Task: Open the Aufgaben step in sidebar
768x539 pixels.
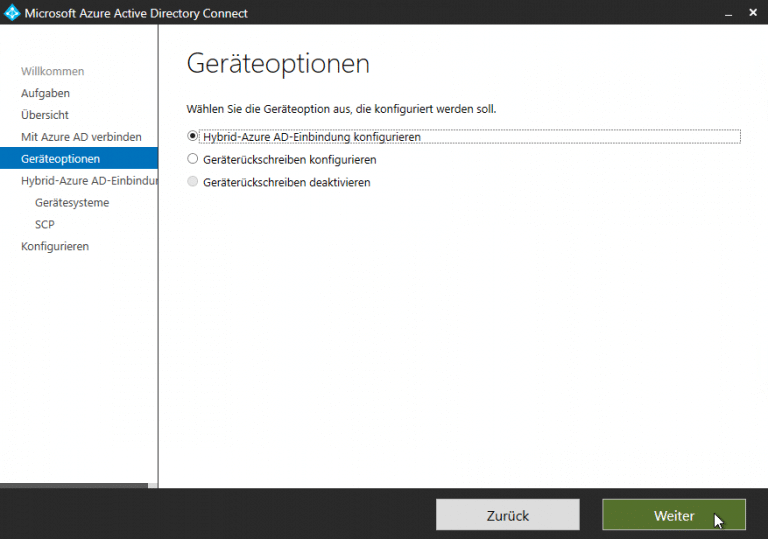Action: coord(45,93)
